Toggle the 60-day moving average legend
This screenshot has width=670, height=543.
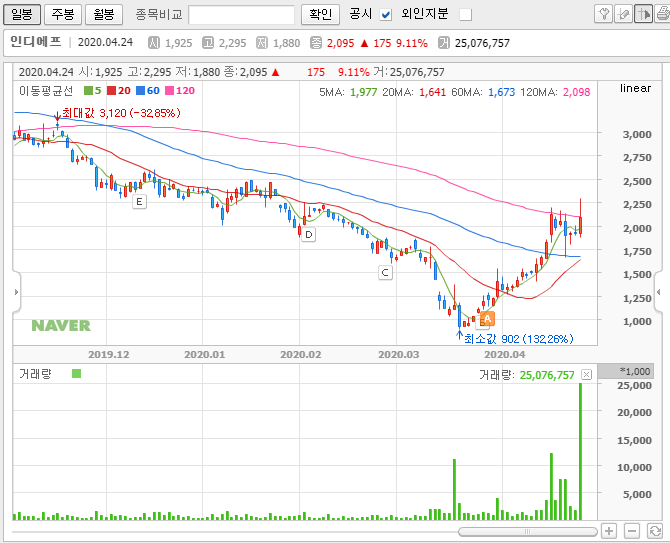tap(148, 91)
